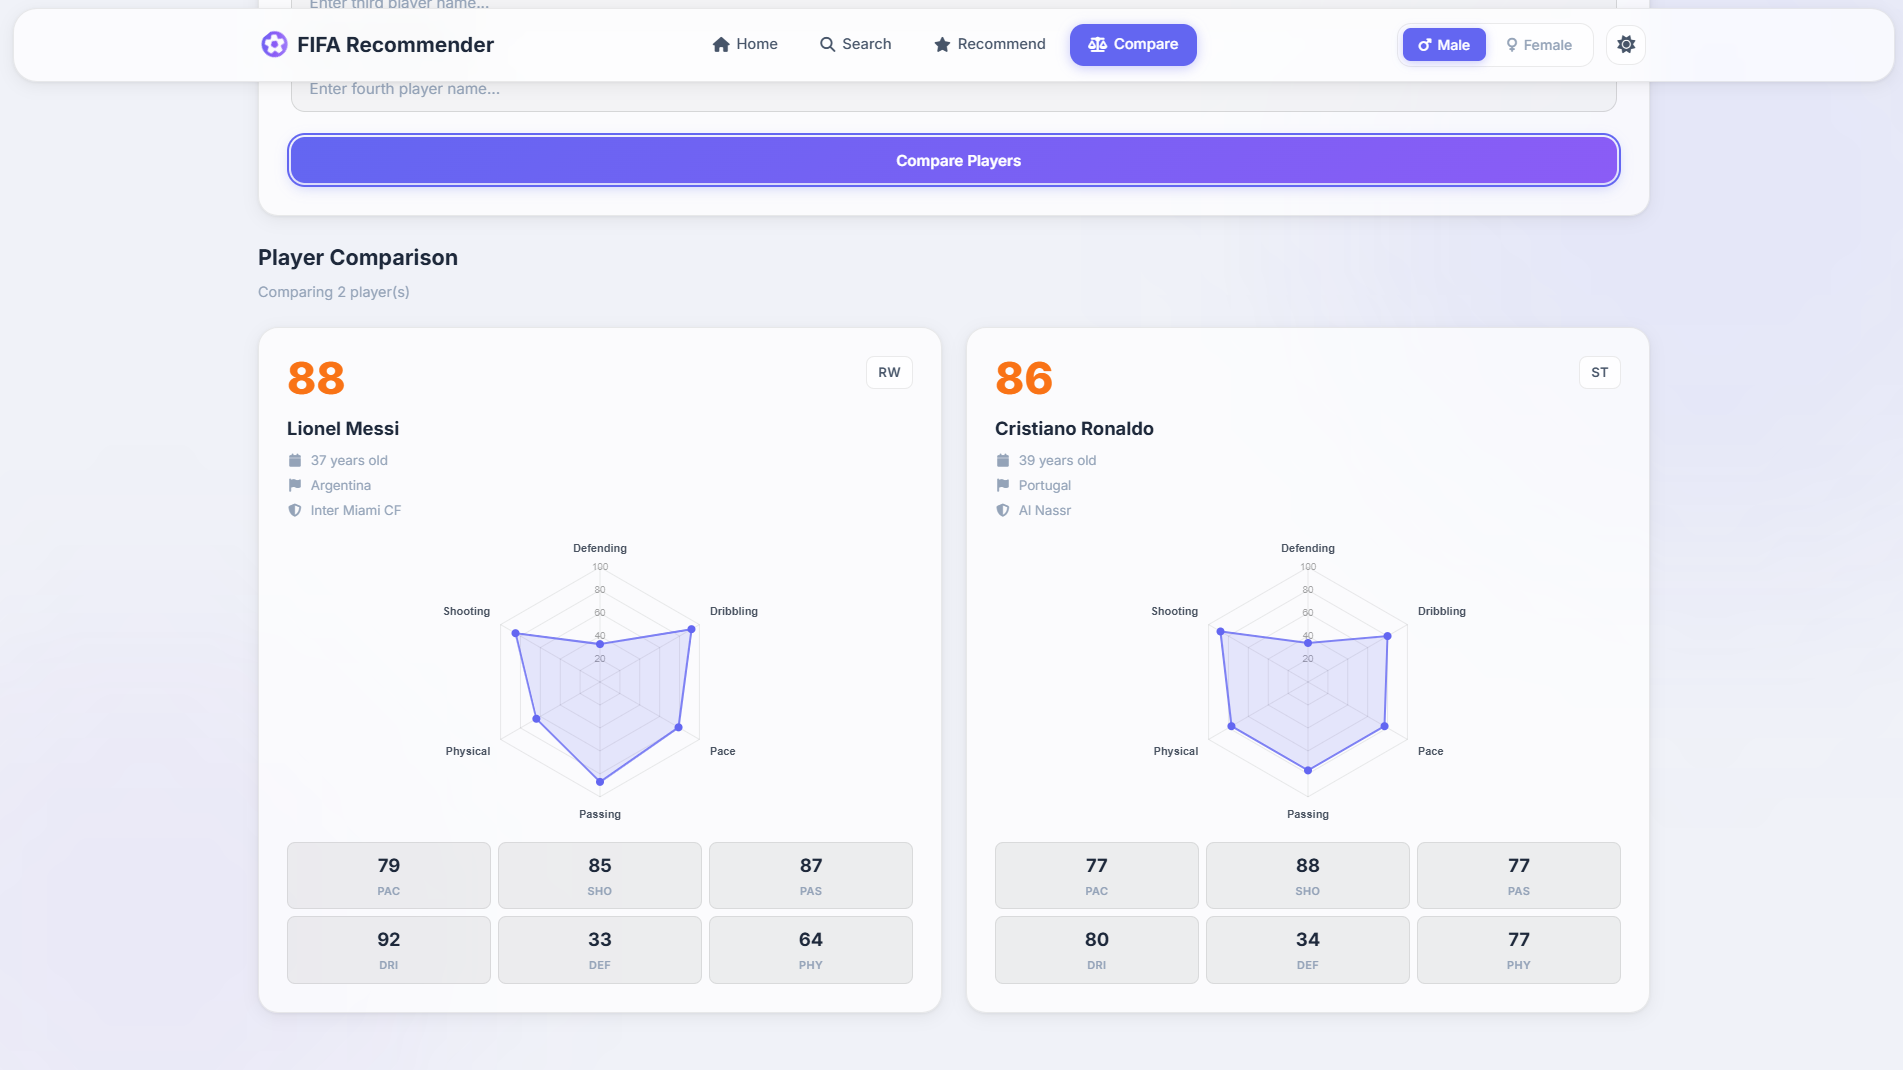Click shield icon next to Al Nassr

coord(1003,510)
